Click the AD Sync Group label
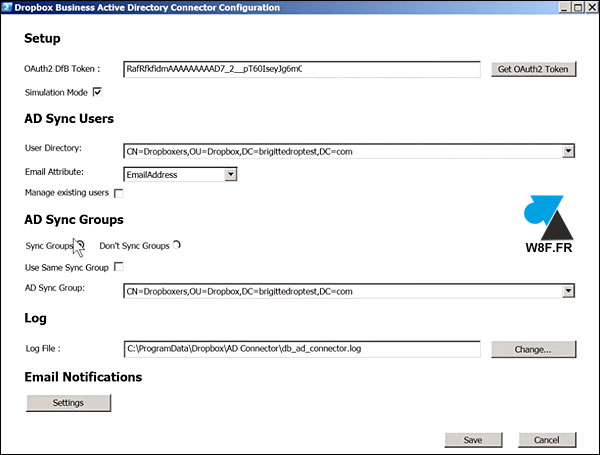This screenshot has height=455, width=600. pos(55,288)
